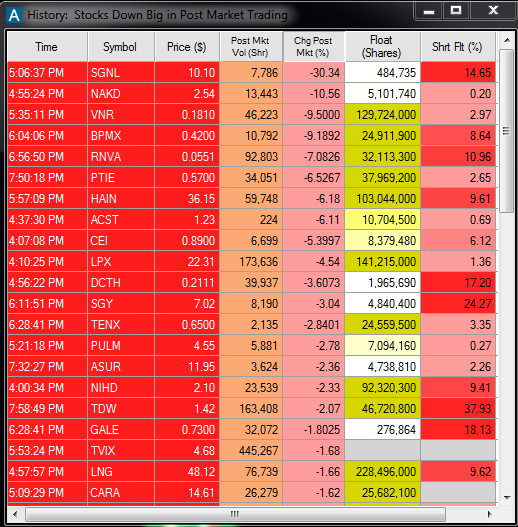This screenshot has height=527, width=518.
Task: Select the TDW symbol cell
Action: (121, 409)
